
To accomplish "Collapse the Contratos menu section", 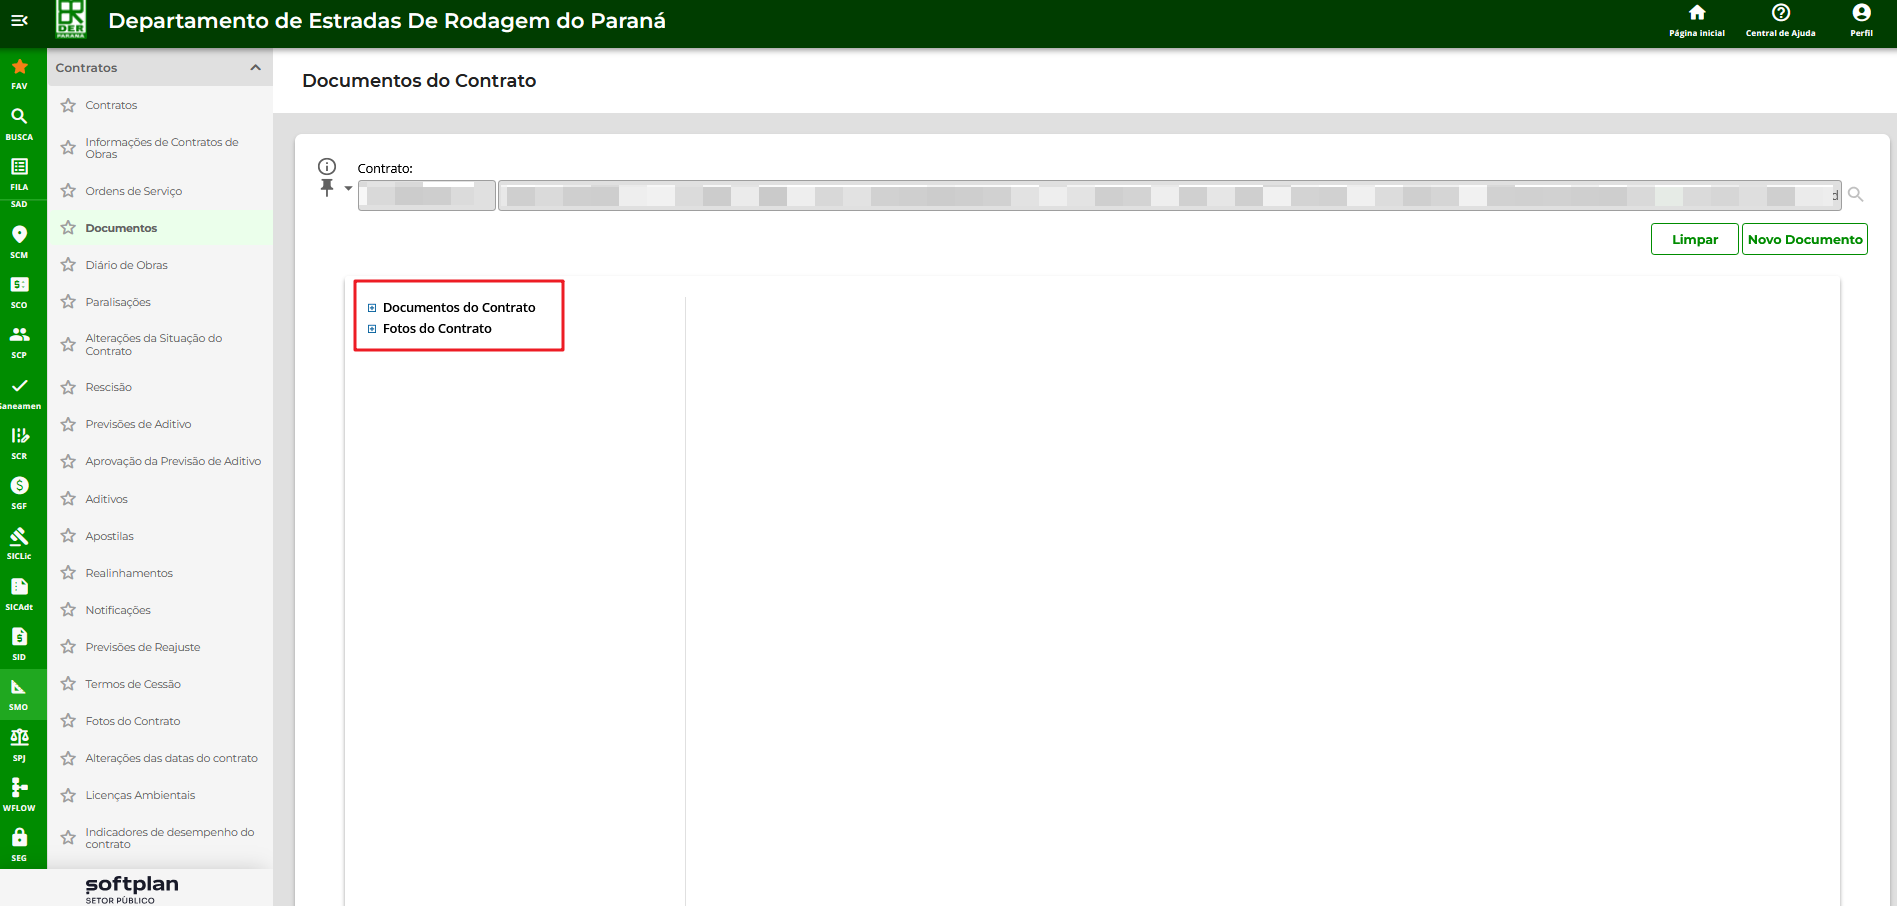I will (x=255, y=68).
